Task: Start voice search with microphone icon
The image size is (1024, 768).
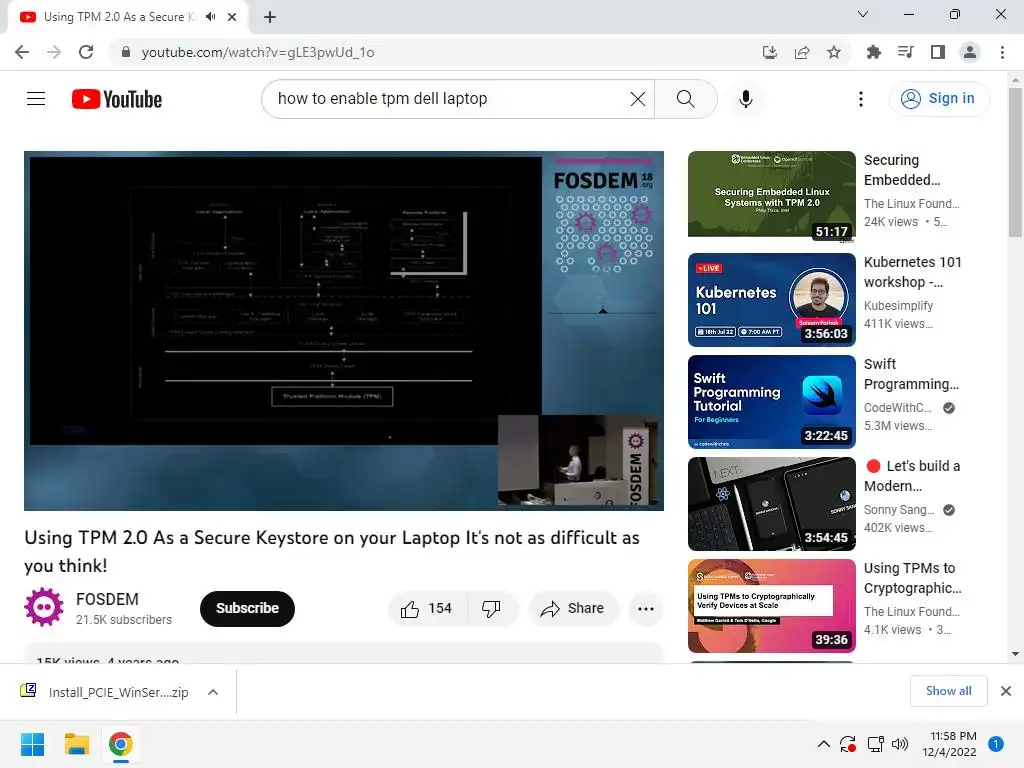Action: [x=746, y=99]
